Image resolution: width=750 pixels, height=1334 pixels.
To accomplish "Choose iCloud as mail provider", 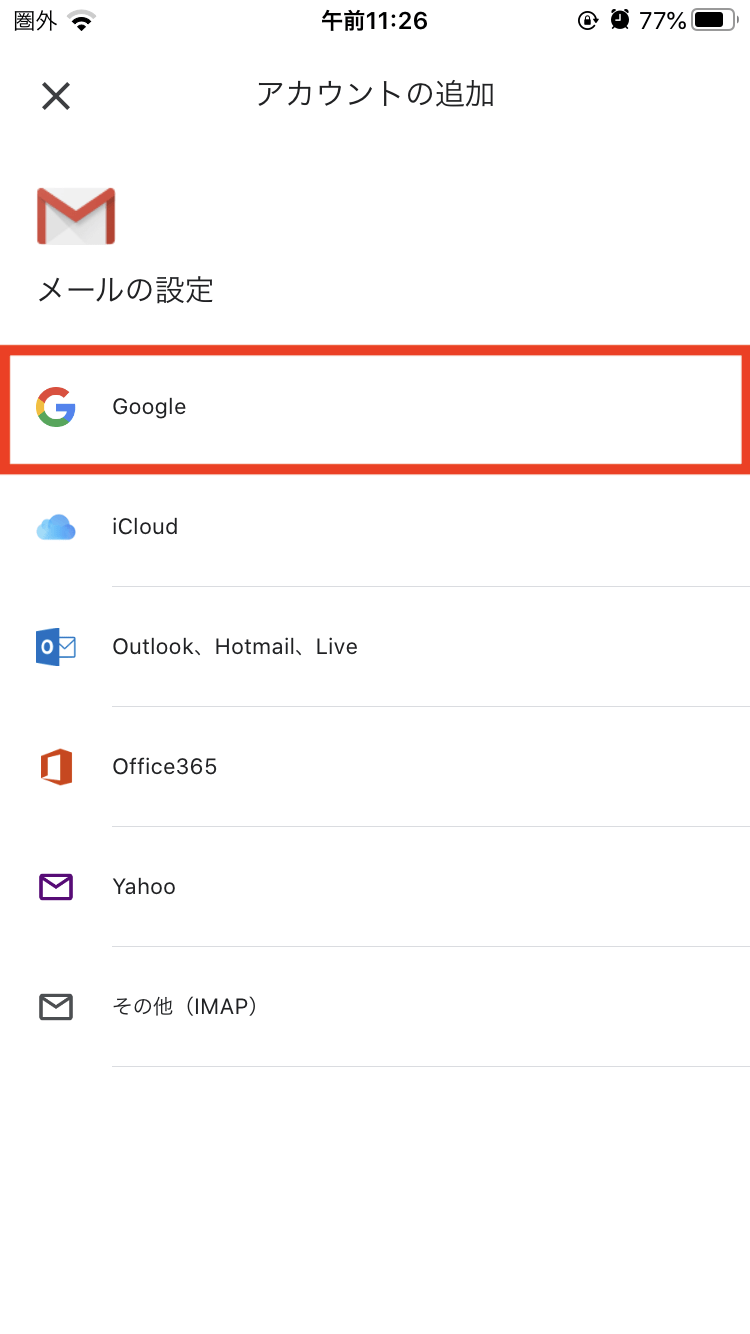I will (375, 527).
